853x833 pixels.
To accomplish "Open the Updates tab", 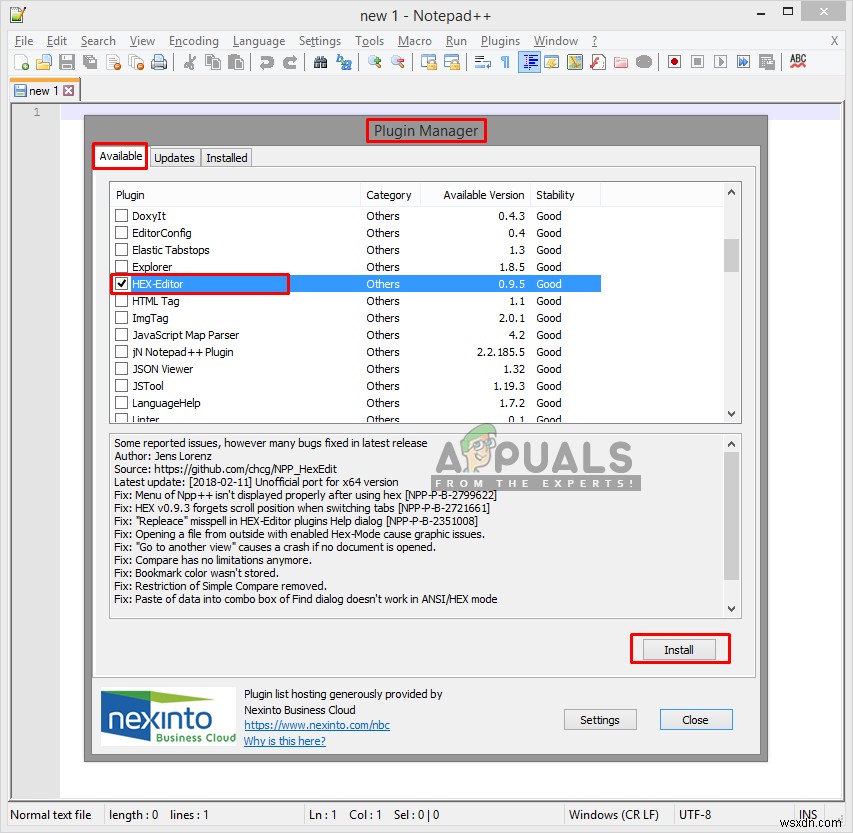I will pyautogui.click(x=174, y=157).
